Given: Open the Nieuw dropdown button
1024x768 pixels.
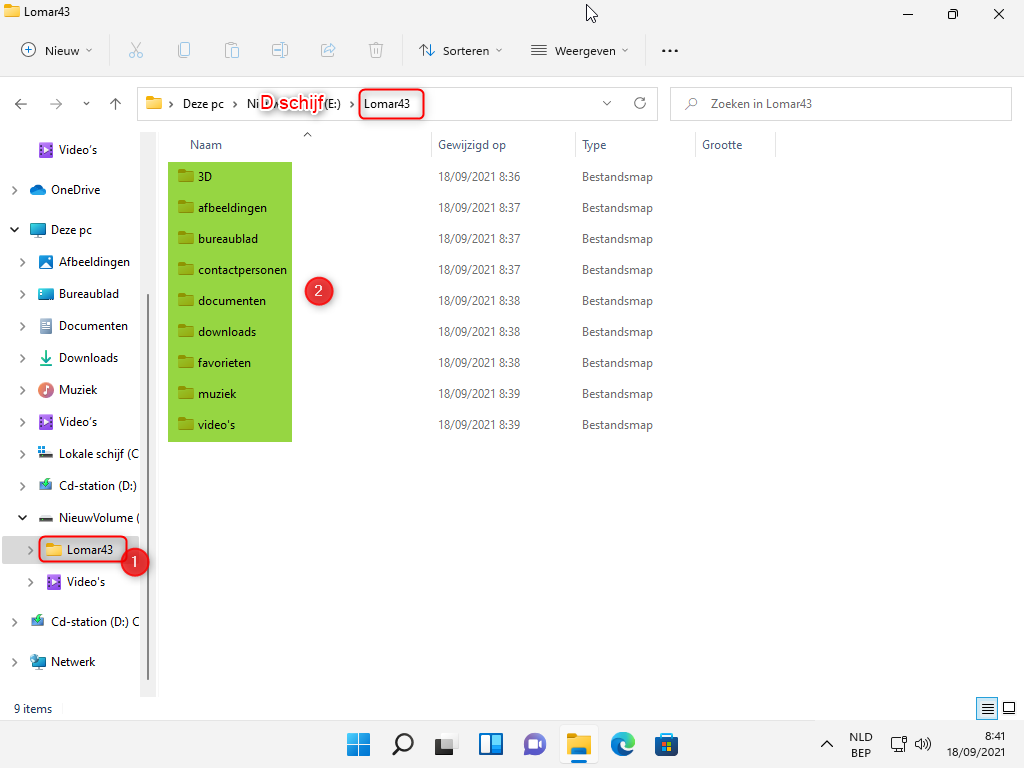Looking at the screenshot, I should tap(57, 50).
